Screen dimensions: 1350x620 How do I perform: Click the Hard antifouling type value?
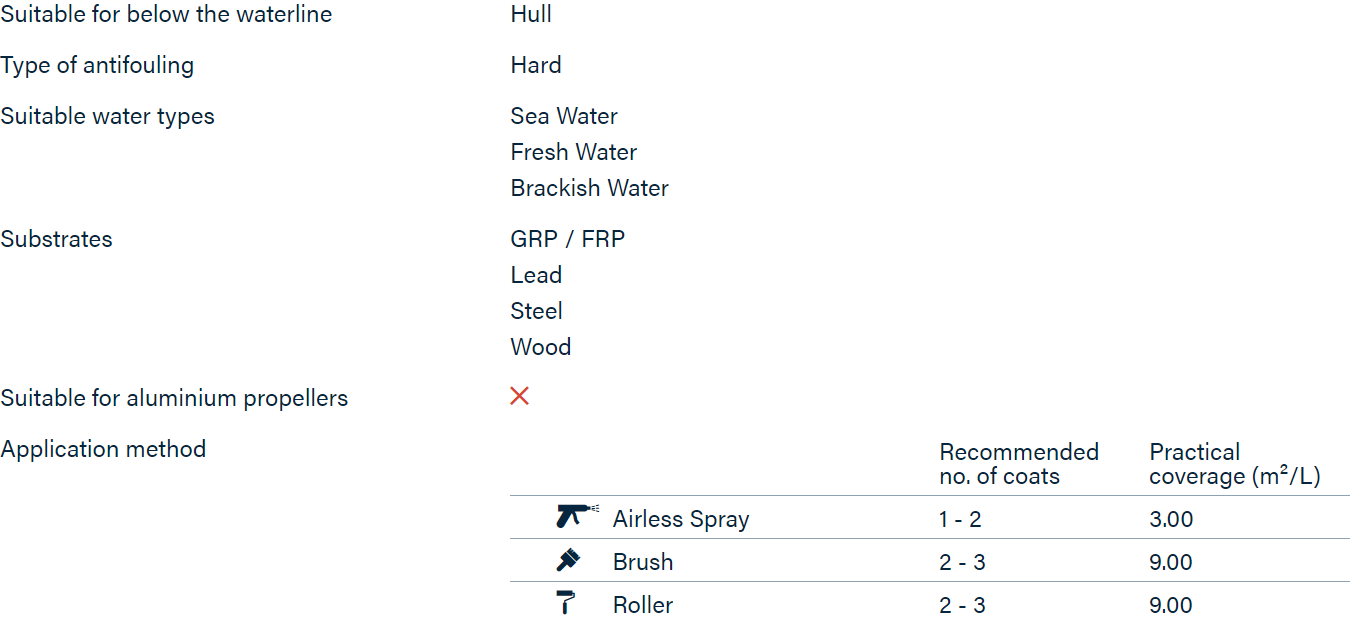point(536,65)
